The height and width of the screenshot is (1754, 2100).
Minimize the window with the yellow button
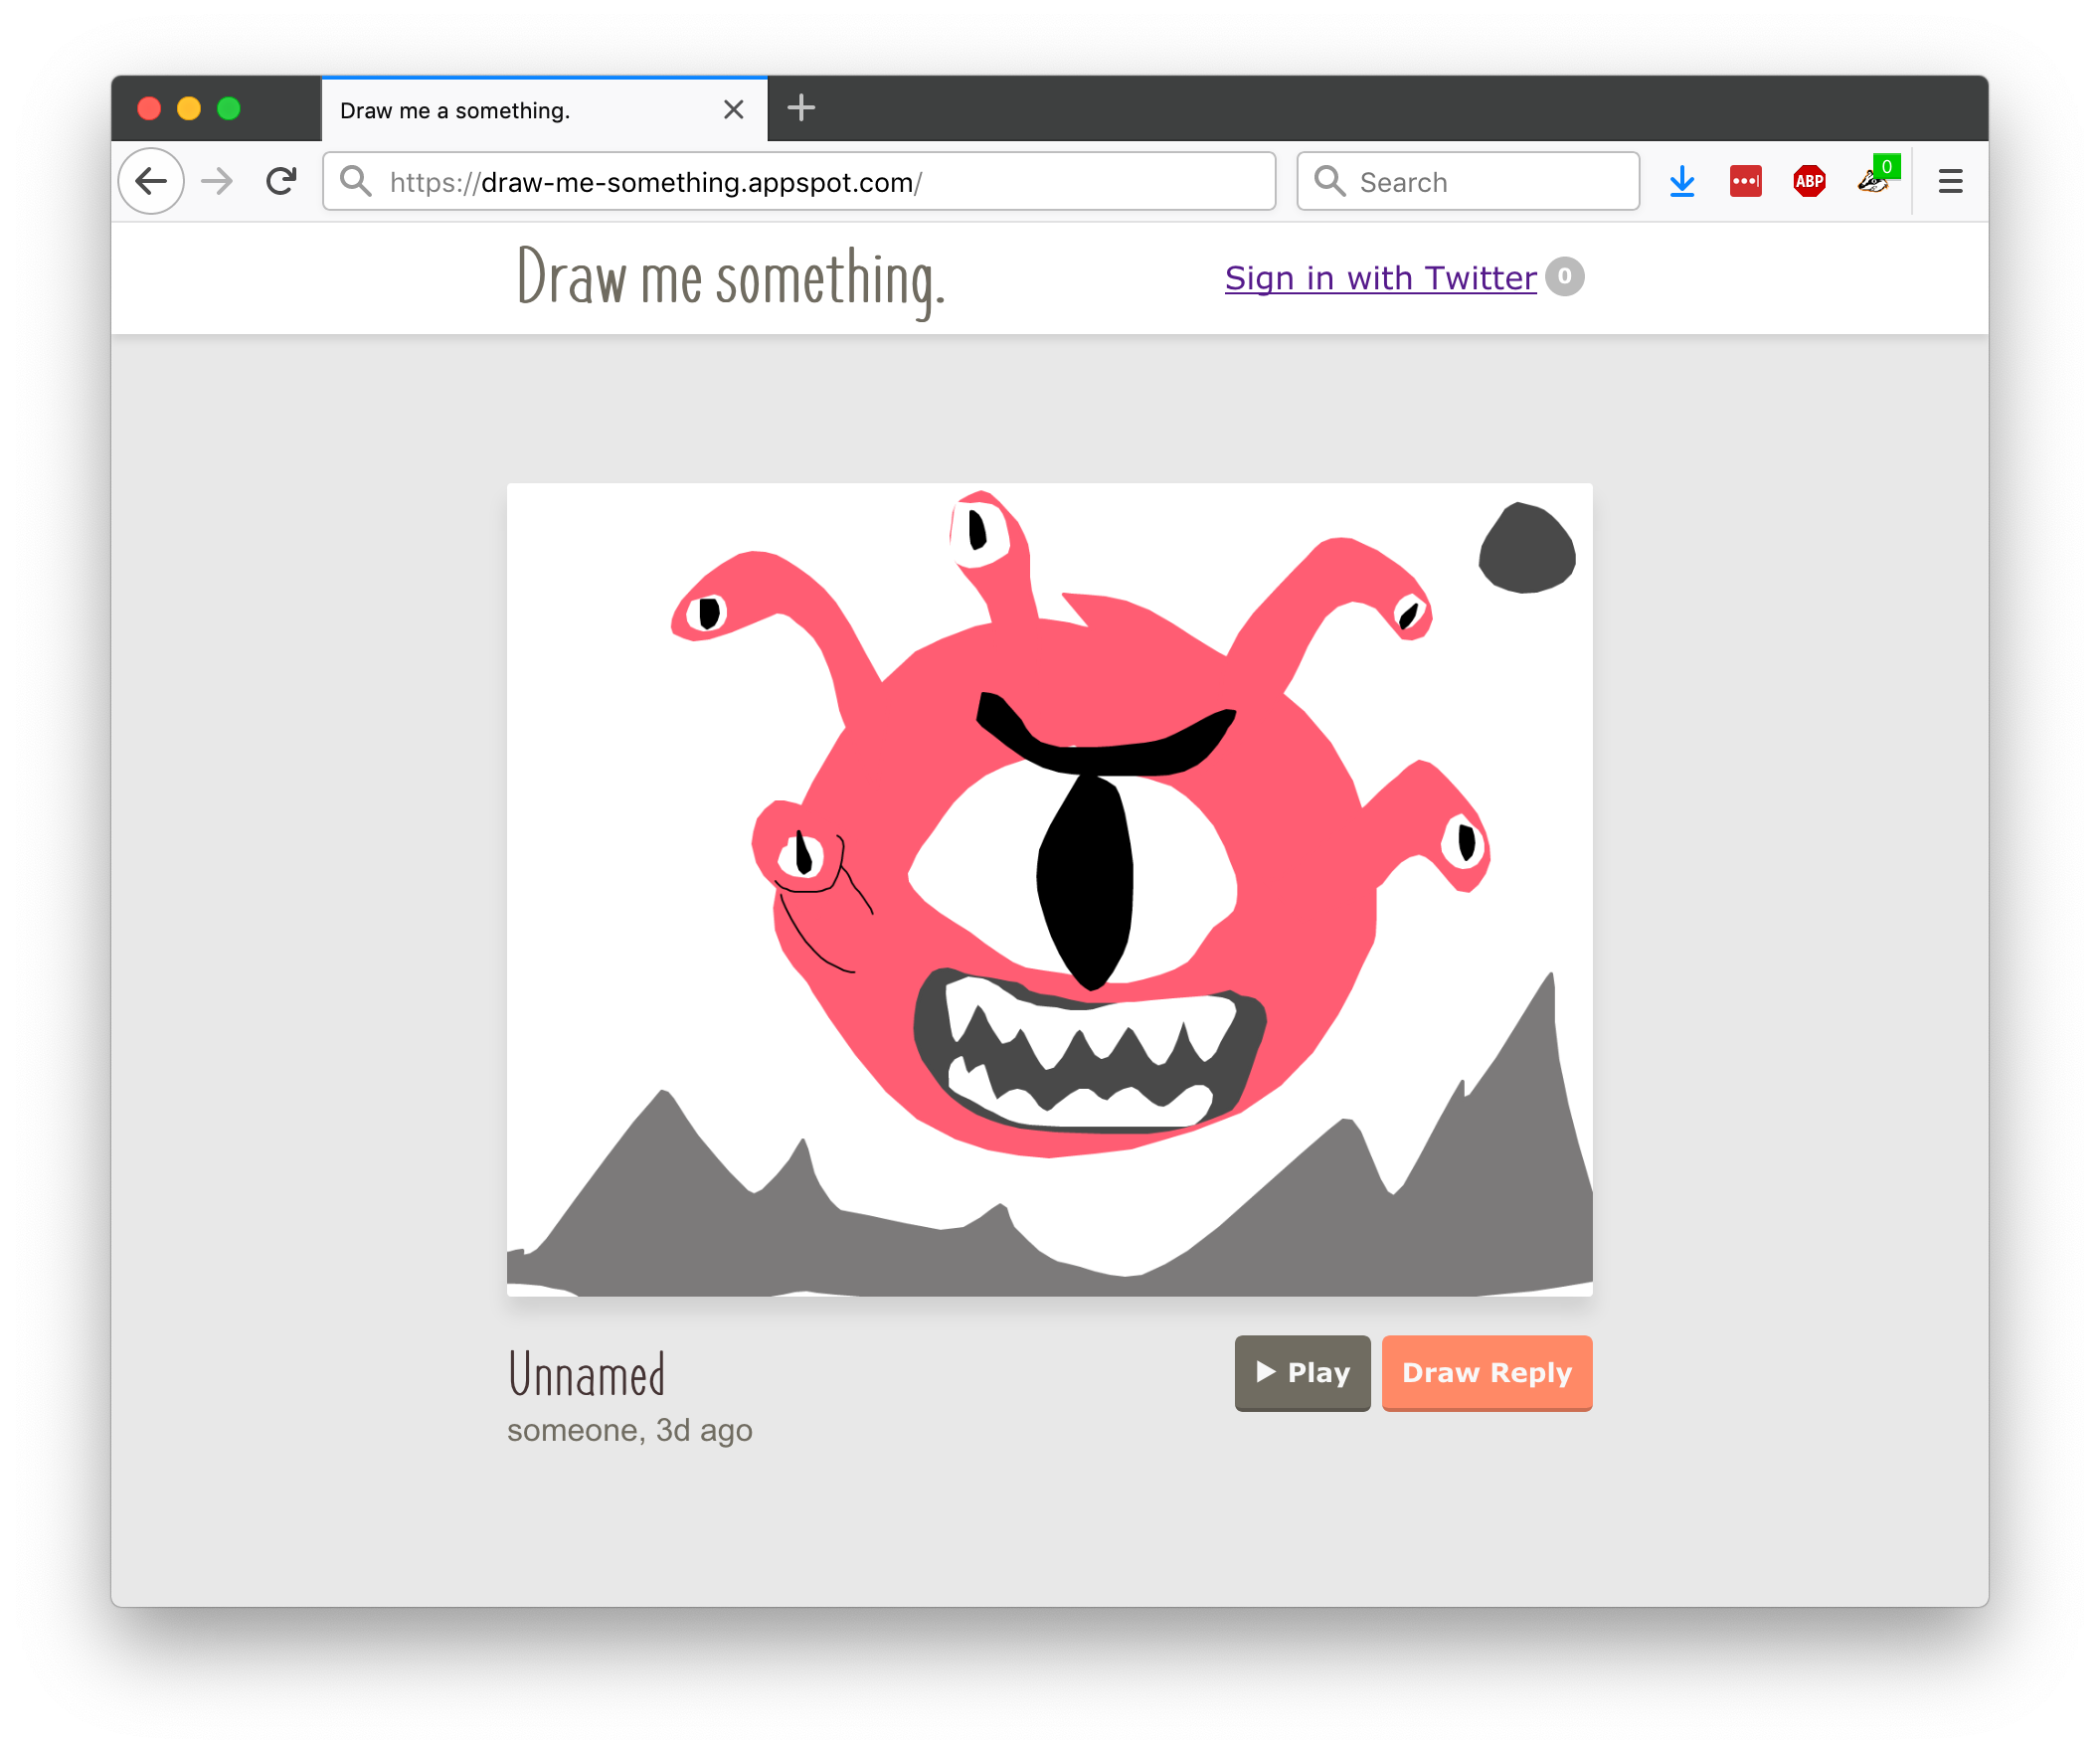point(189,108)
